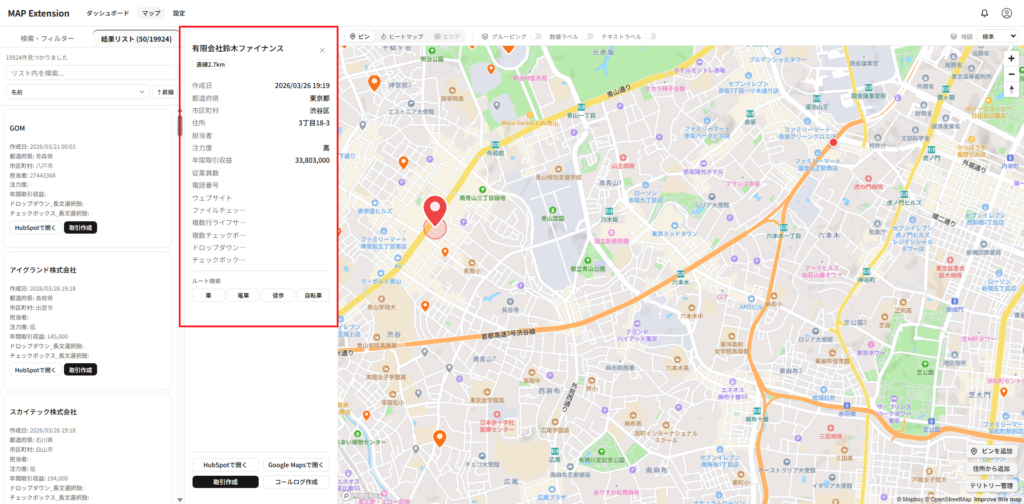Screen dimensions: 1024x504
Task: Select the アイグランド株式会社 card title
Action: click(43, 270)
